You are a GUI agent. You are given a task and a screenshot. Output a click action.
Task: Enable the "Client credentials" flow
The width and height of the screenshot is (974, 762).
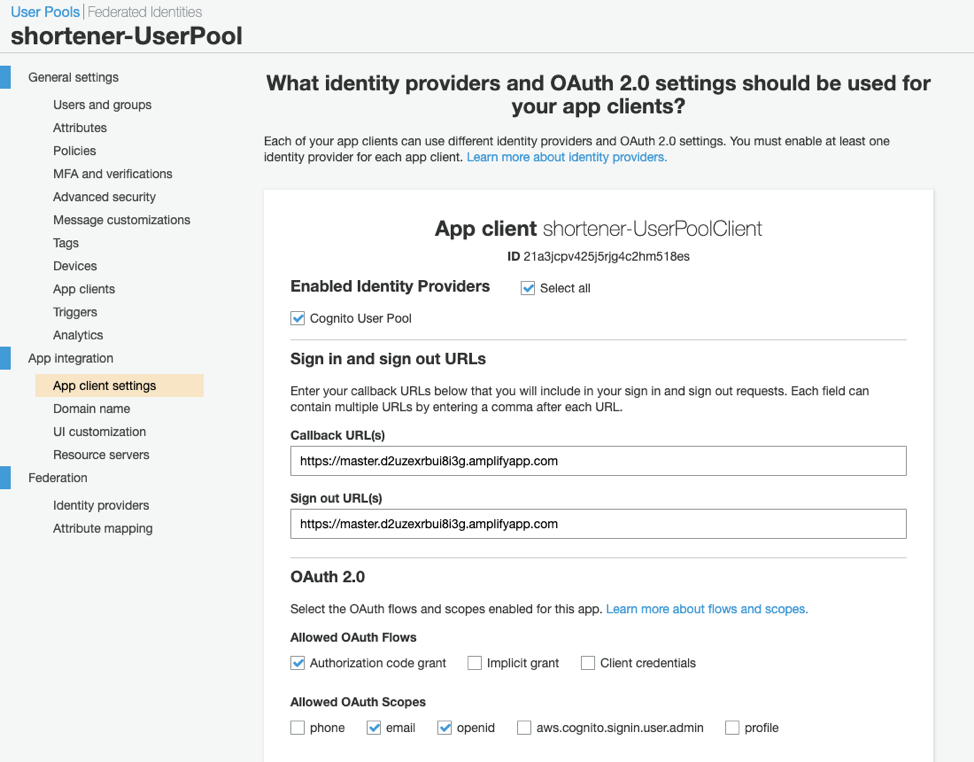[x=587, y=662]
